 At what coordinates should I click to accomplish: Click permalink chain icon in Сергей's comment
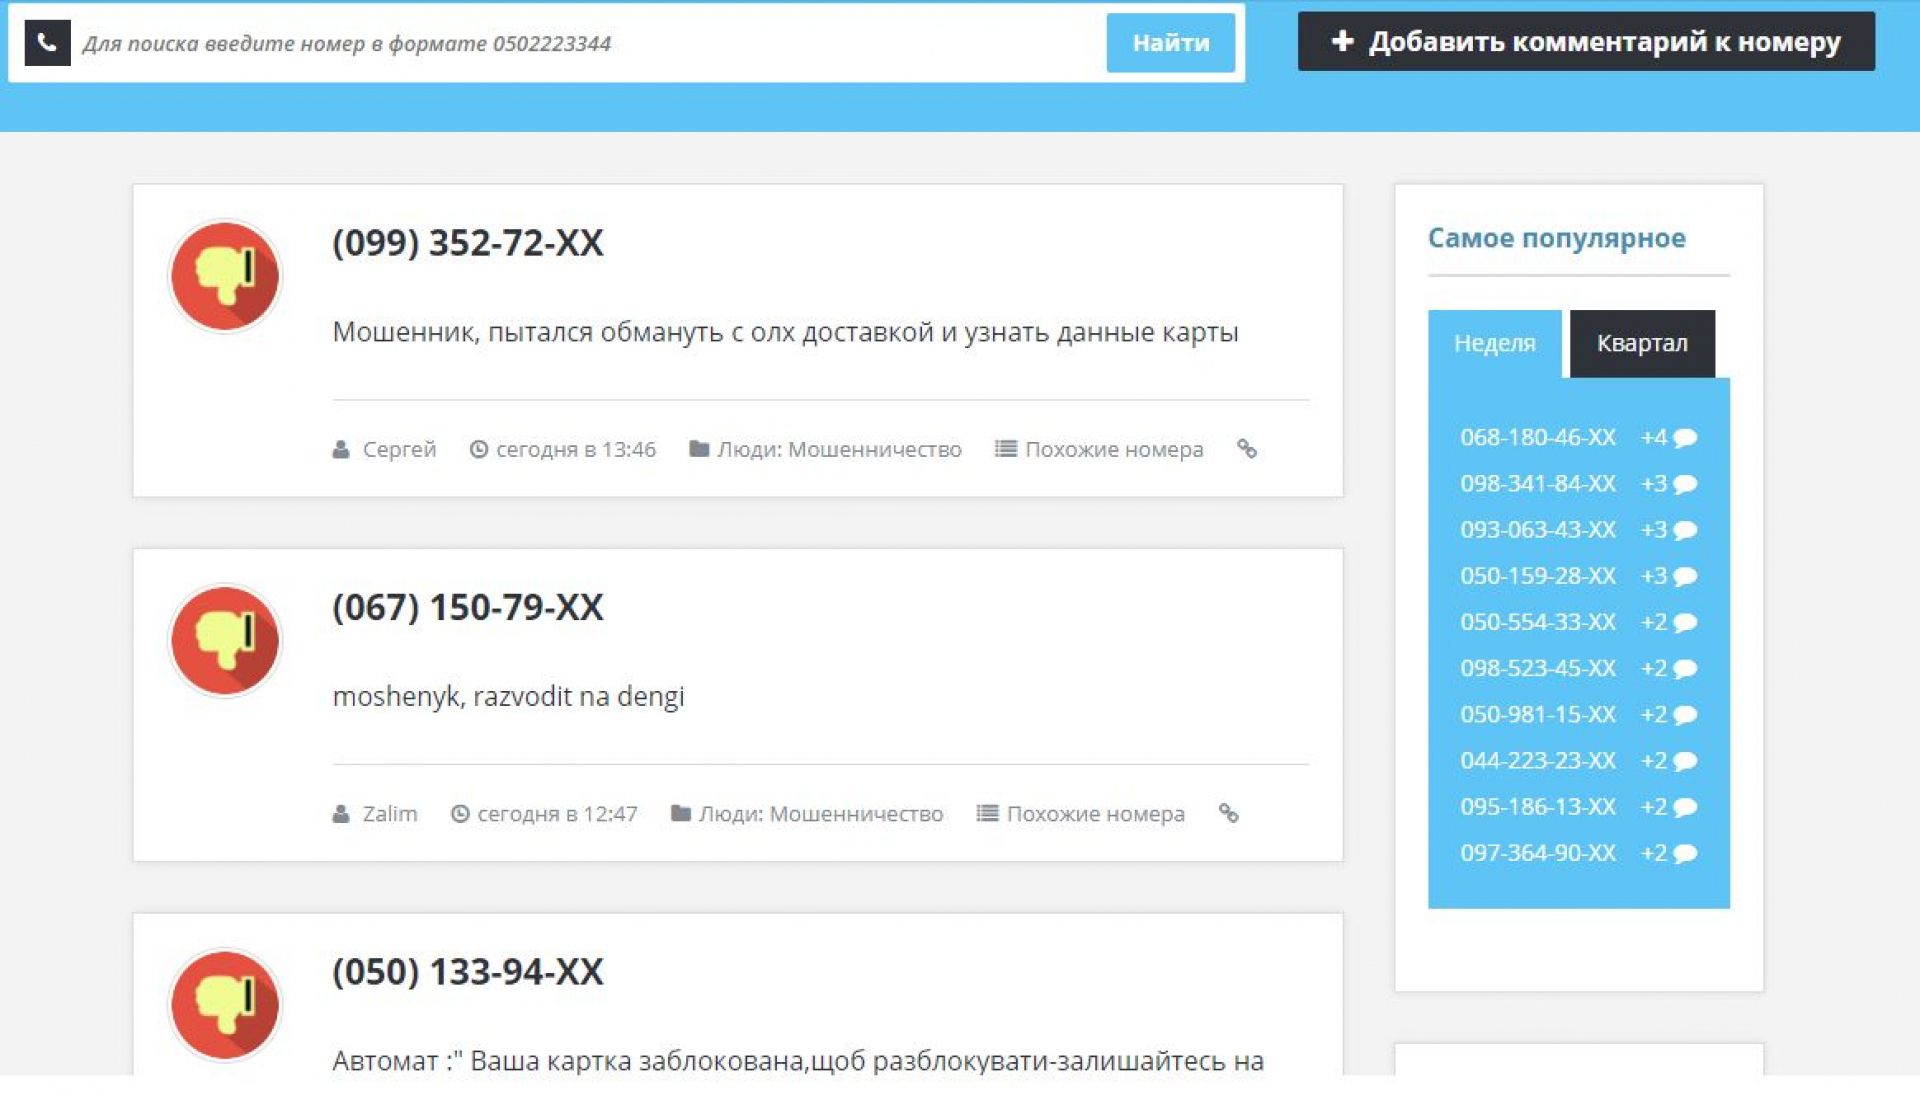click(1246, 449)
